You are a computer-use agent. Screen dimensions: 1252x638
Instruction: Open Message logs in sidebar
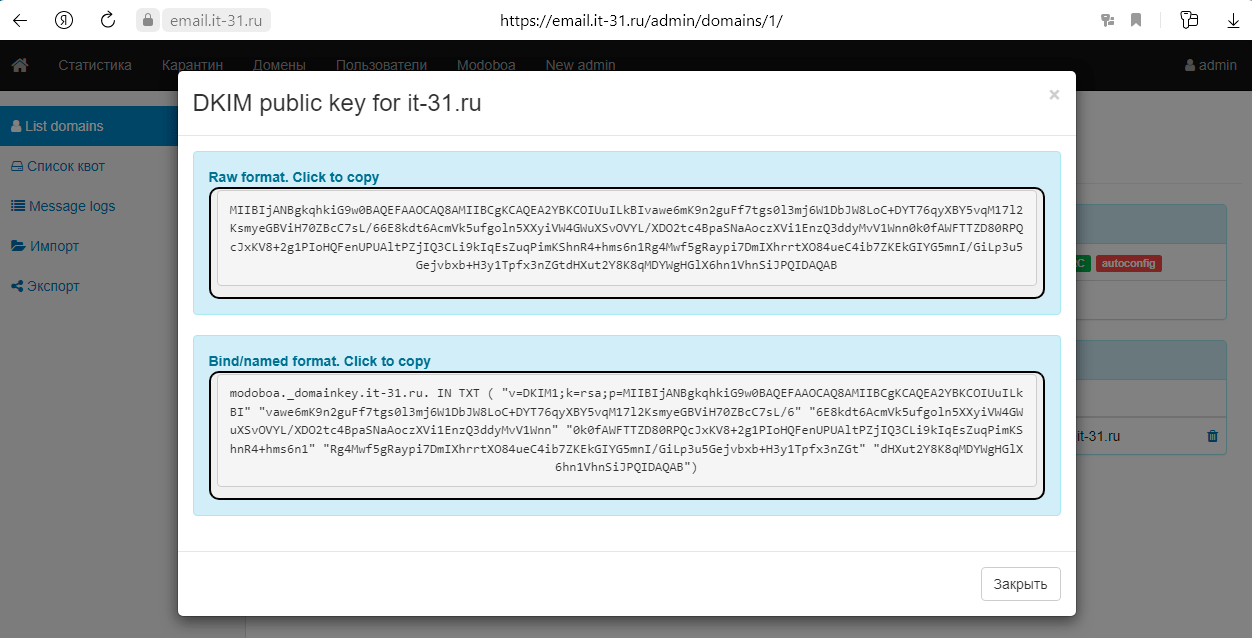coord(71,206)
